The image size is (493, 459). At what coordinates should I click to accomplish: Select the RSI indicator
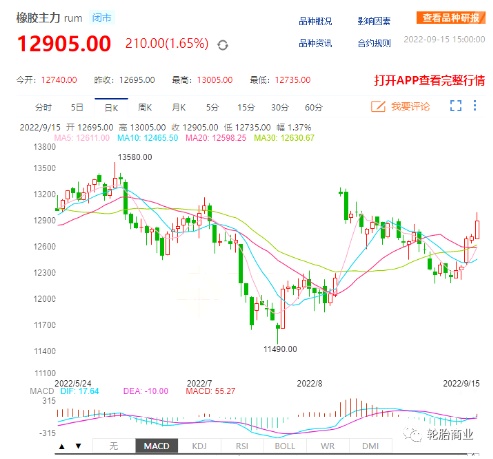pos(242,446)
